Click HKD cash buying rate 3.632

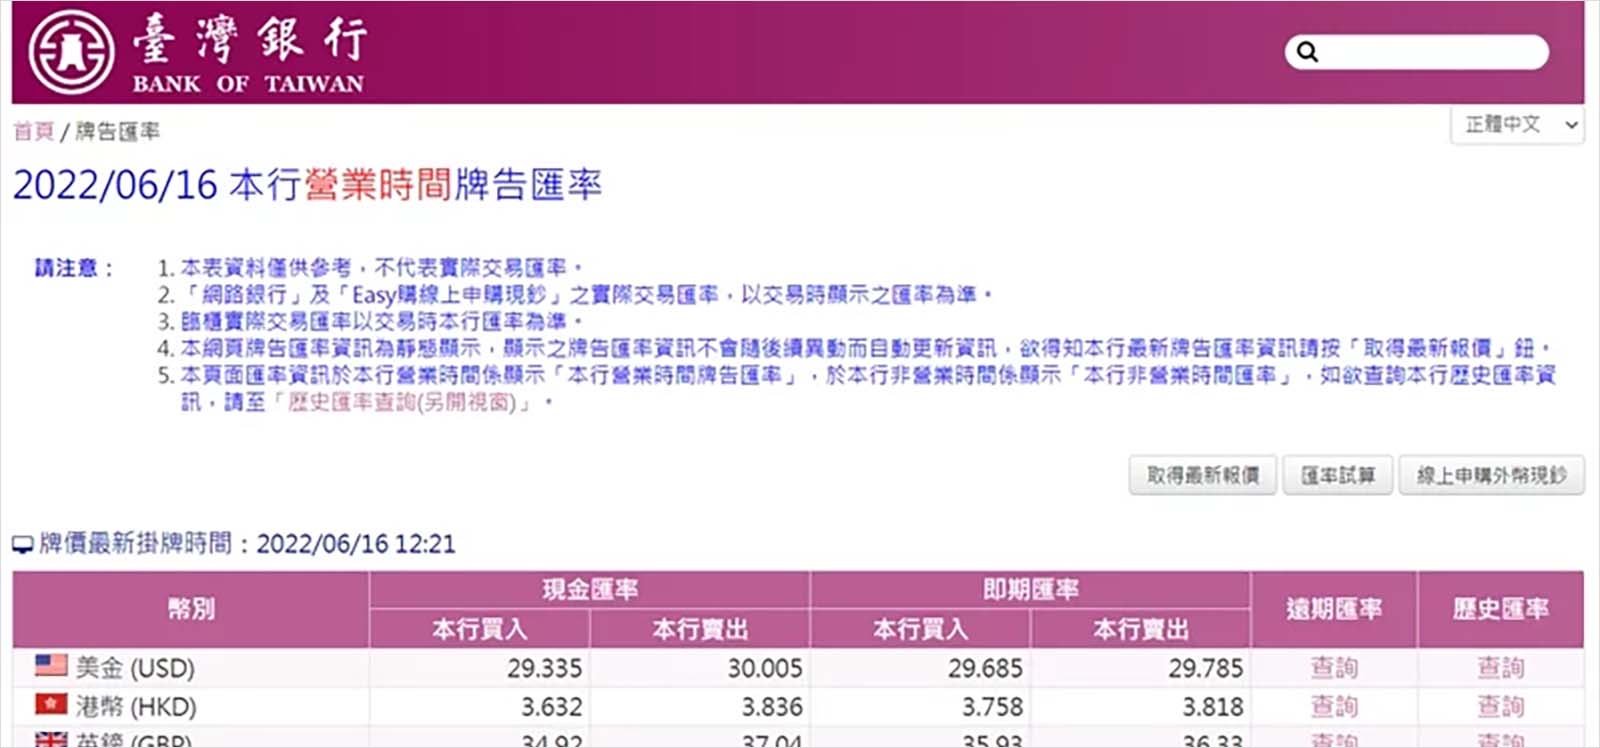pos(552,706)
